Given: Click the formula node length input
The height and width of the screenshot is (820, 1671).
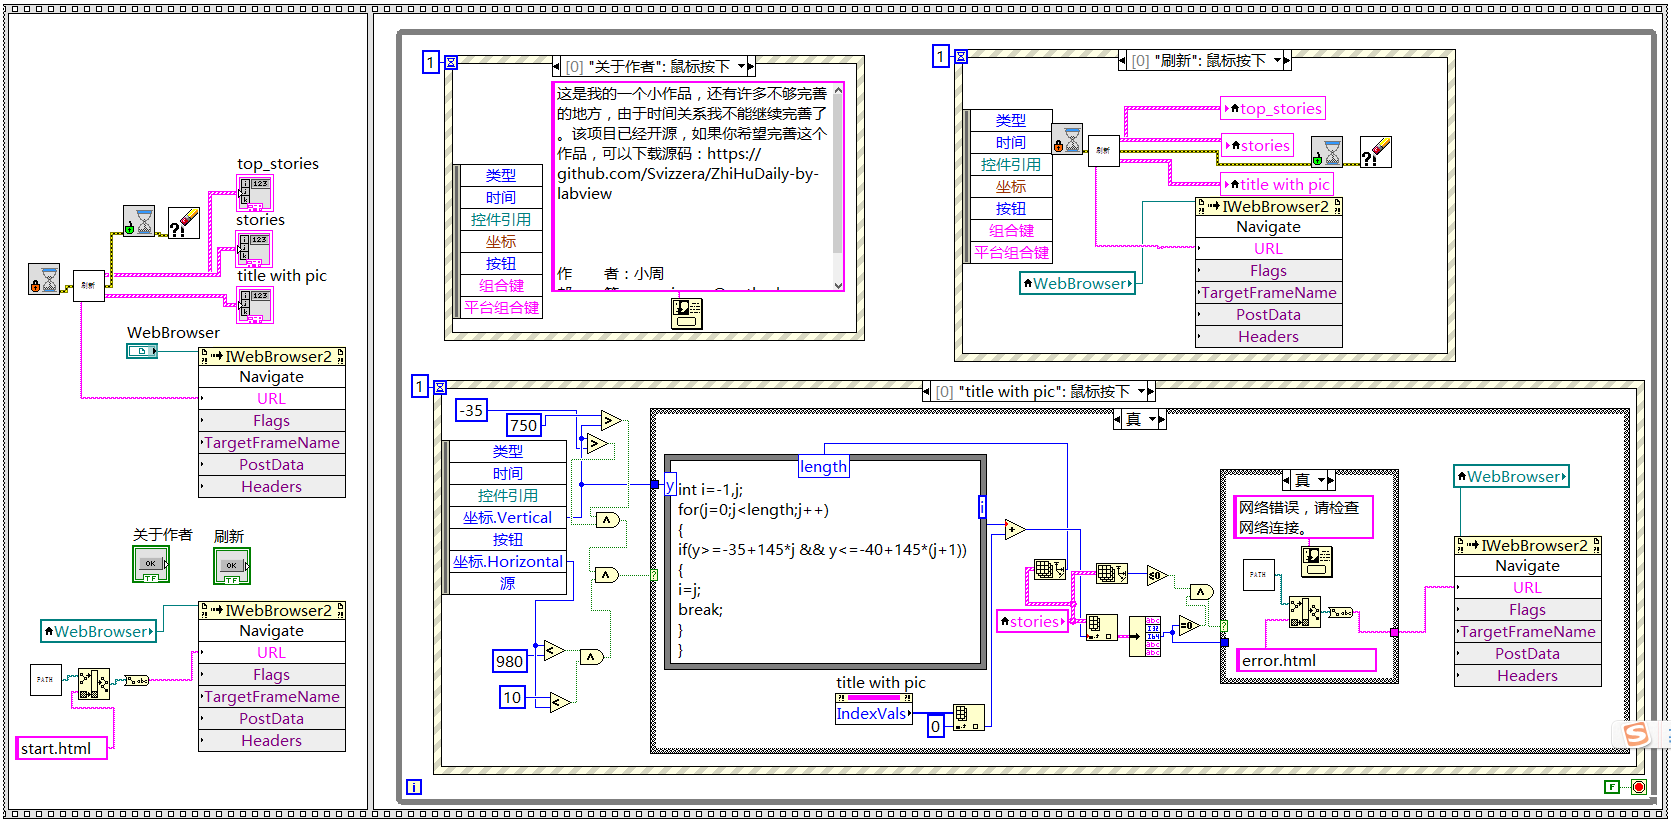Looking at the screenshot, I should pyautogui.click(x=824, y=466).
